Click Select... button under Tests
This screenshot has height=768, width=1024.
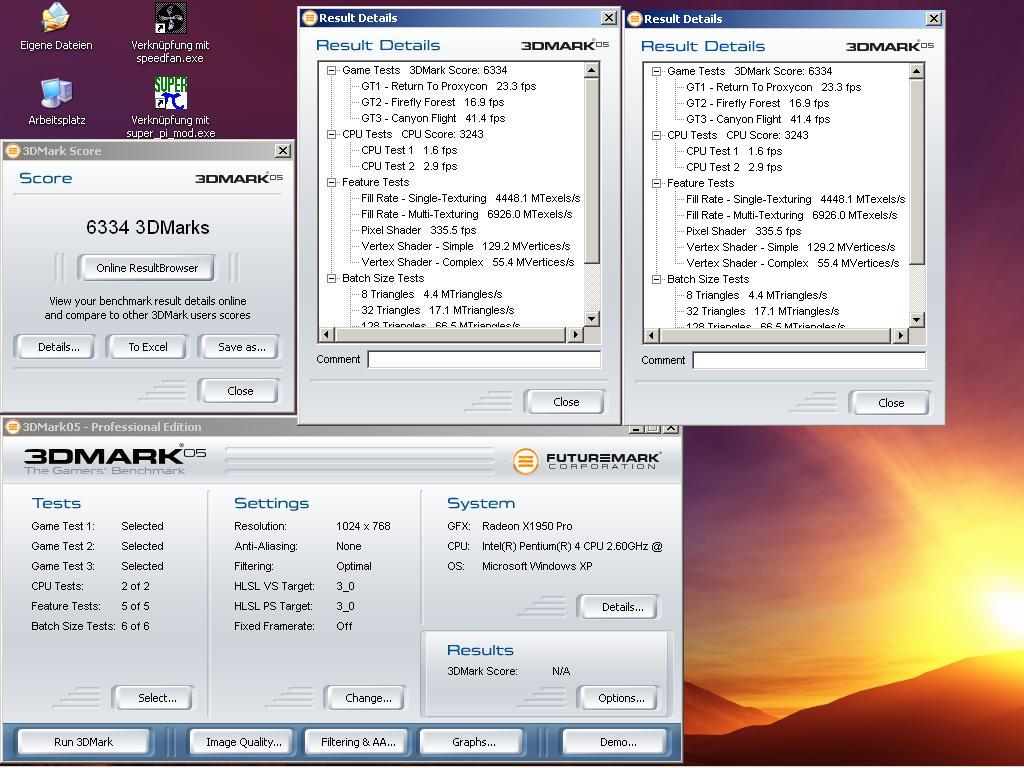pyautogui.click(x=155, y=697)
